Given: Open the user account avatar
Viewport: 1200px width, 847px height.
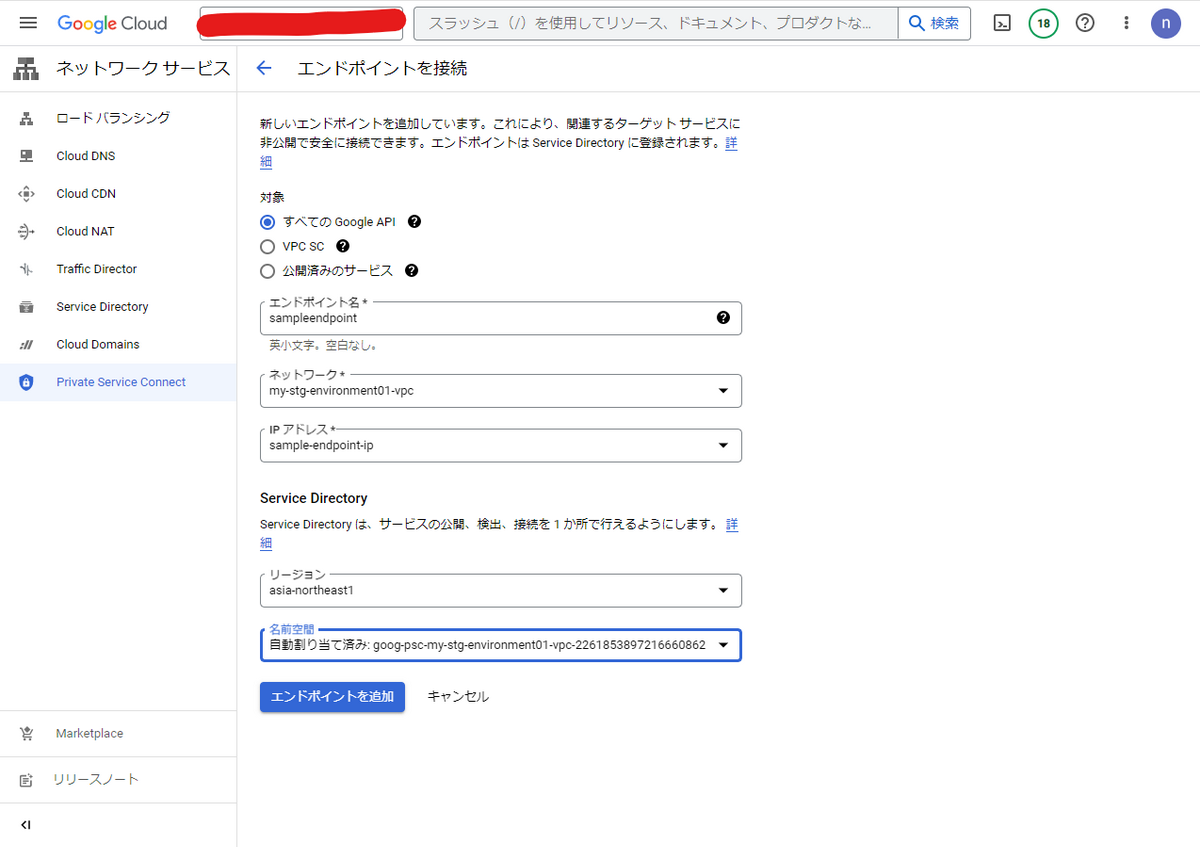Looking at the screenshot, I should (x=1165, y=23).
